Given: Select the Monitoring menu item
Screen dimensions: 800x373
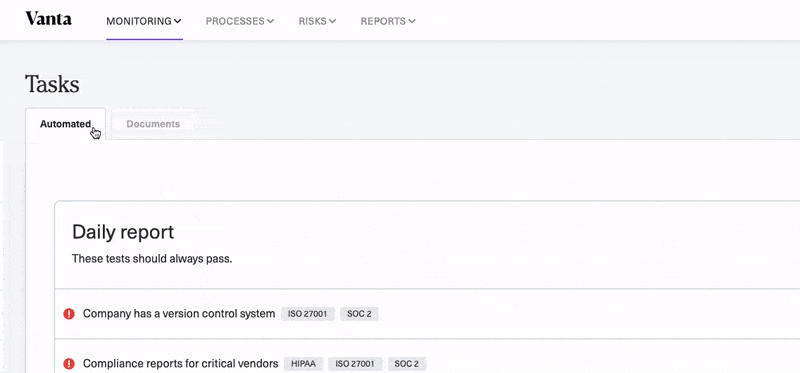Looking at the screenshot, I should 144,21.
